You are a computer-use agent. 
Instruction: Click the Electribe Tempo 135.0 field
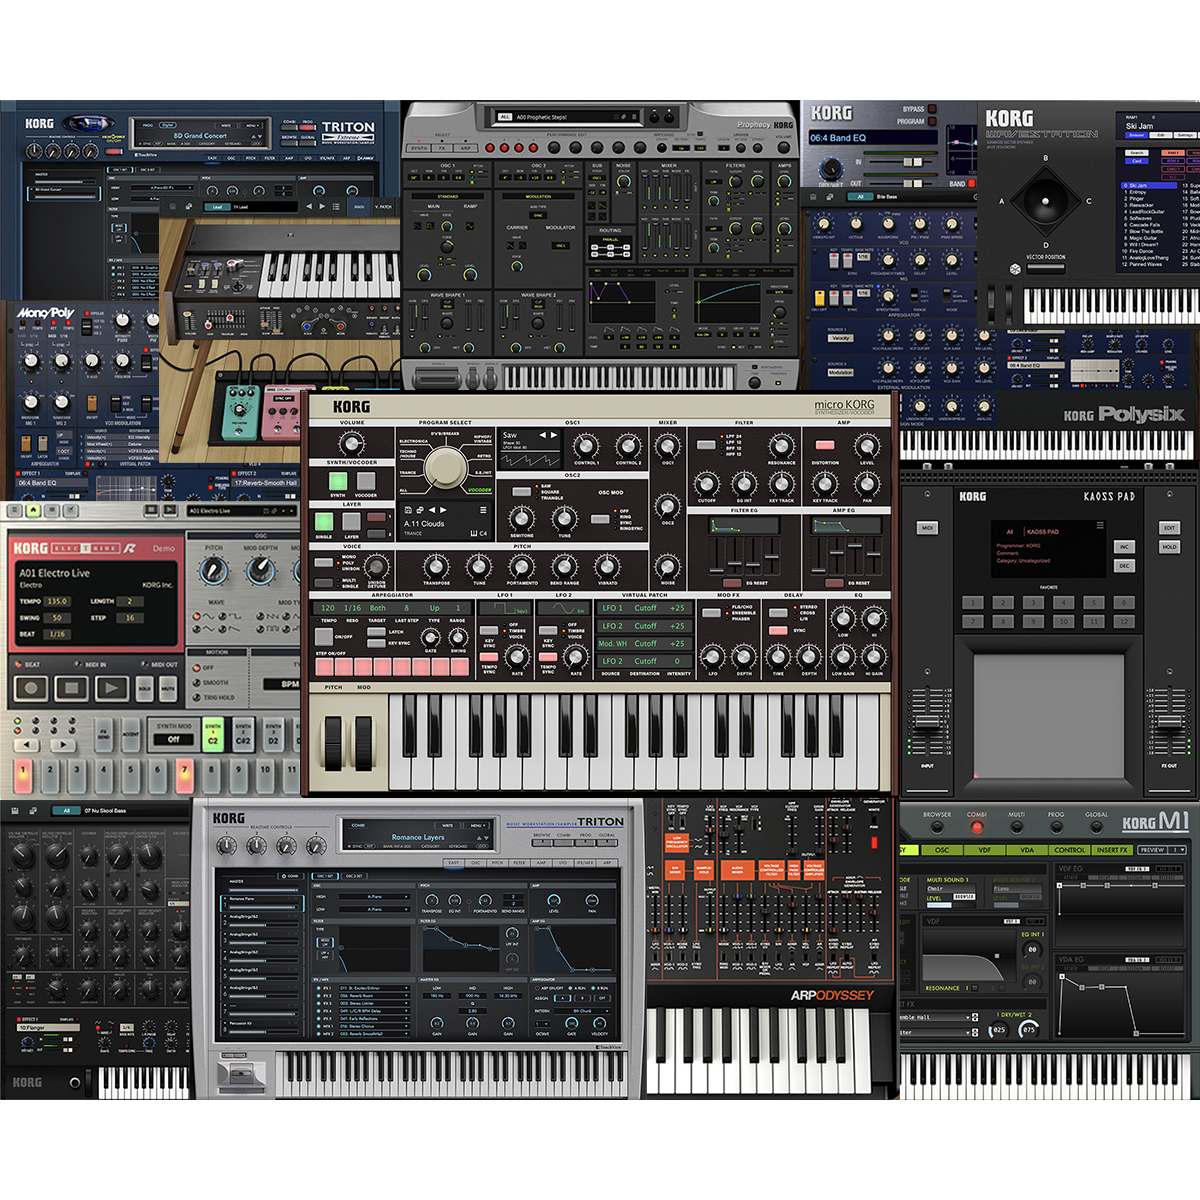point(57,602)
